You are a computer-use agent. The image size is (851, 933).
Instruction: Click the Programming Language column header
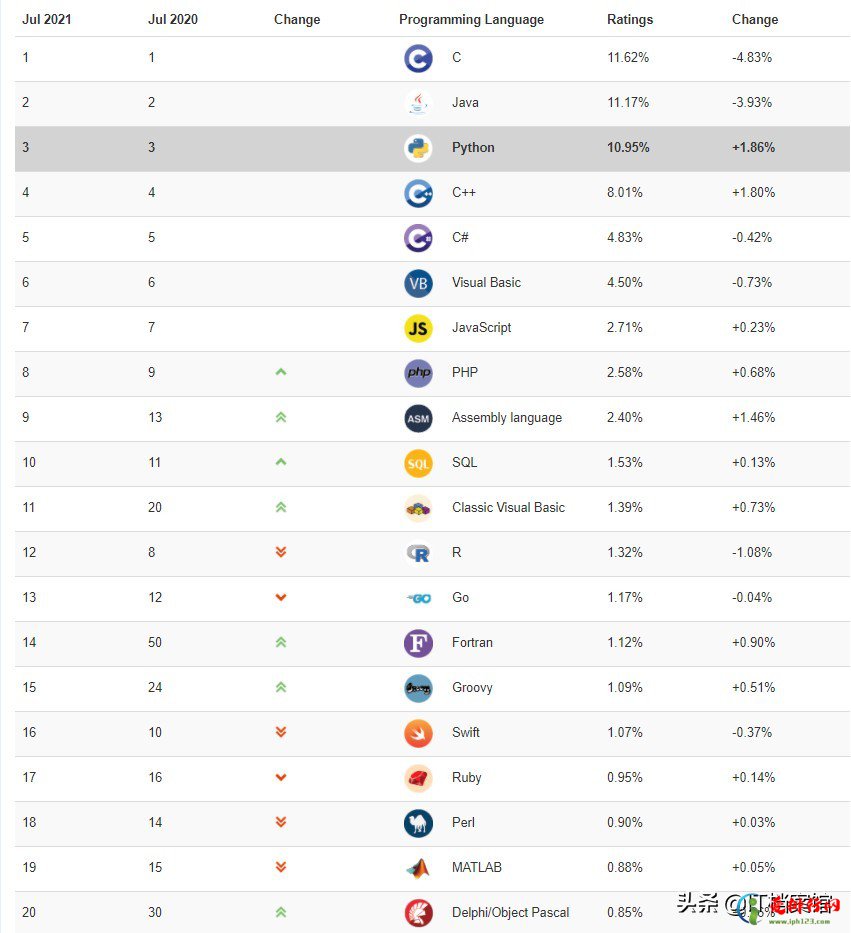471,20
